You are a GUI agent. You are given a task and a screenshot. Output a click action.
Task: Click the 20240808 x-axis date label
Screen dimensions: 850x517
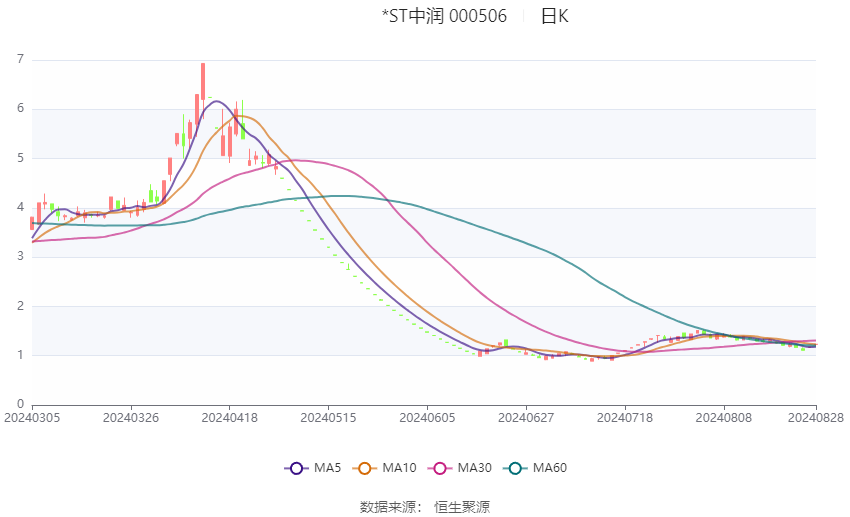[724, 418]
